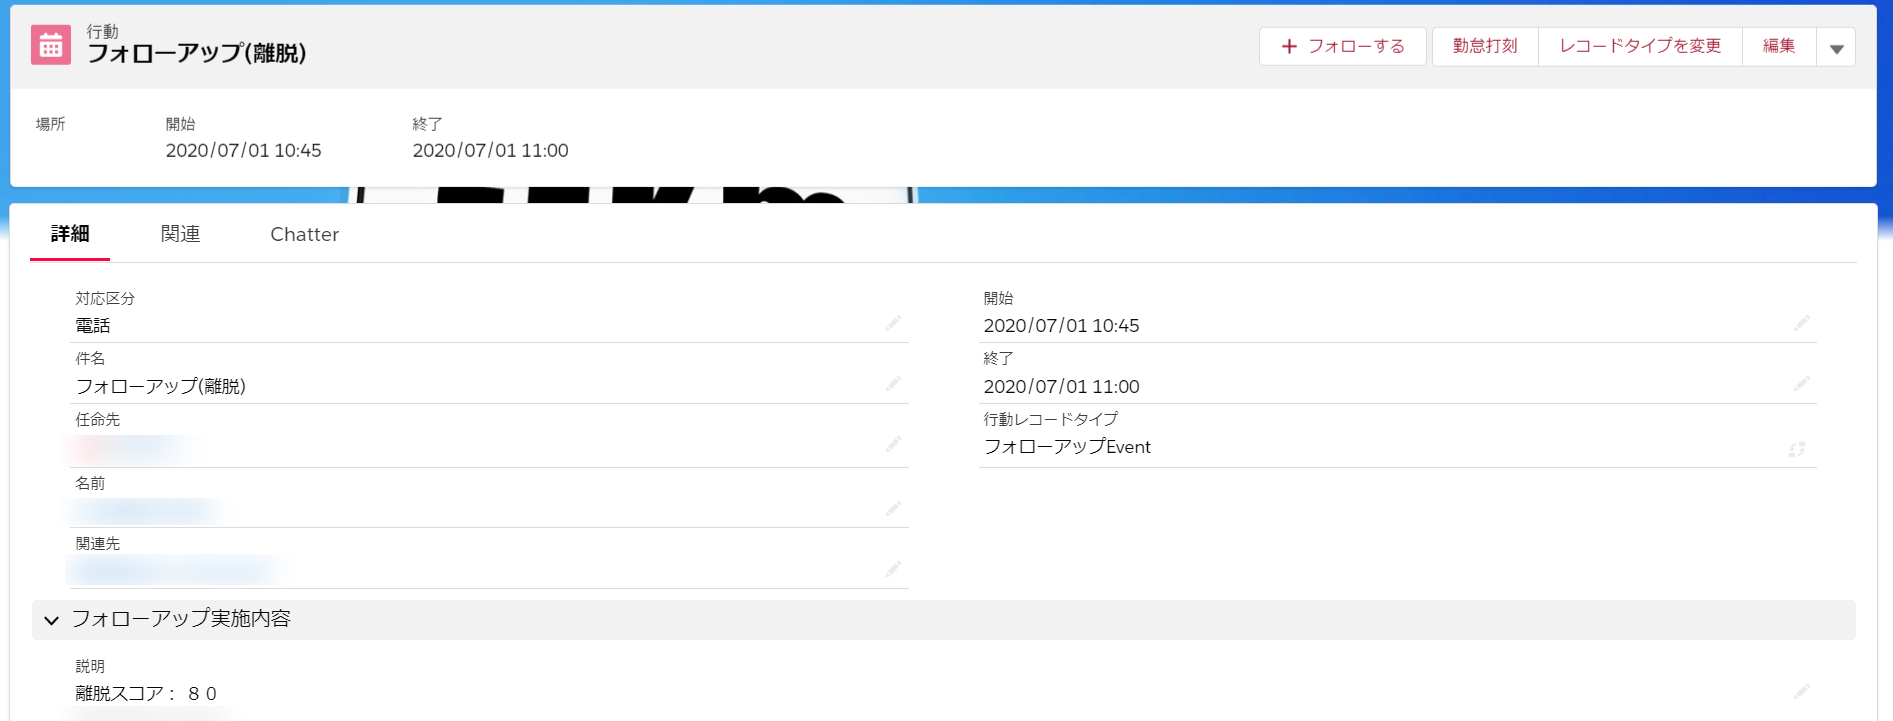Change record type icon beside フォローアップEvent
Screen dimensions: 1893x721
point(1797,449)
